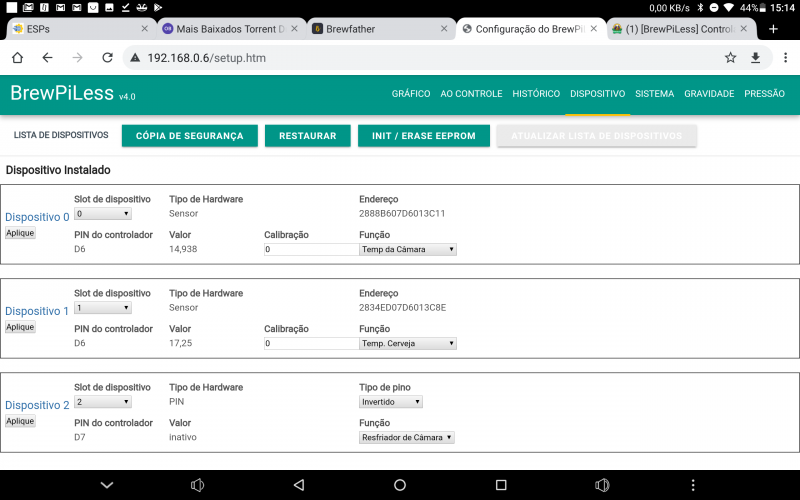Viewport: 800px width, 500px height.
Task: Open the DISPOSITIVO page
Action: click(x=597, y=94)
